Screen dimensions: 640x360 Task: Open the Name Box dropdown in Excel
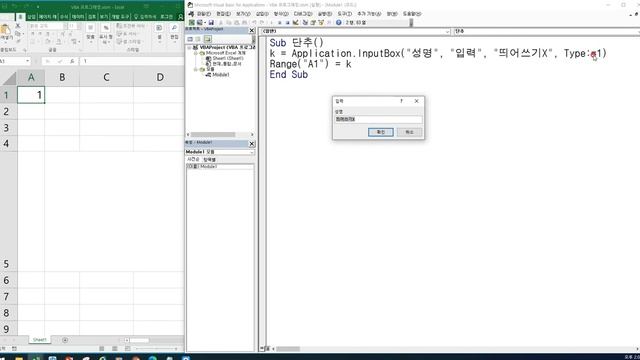point(27,61)
